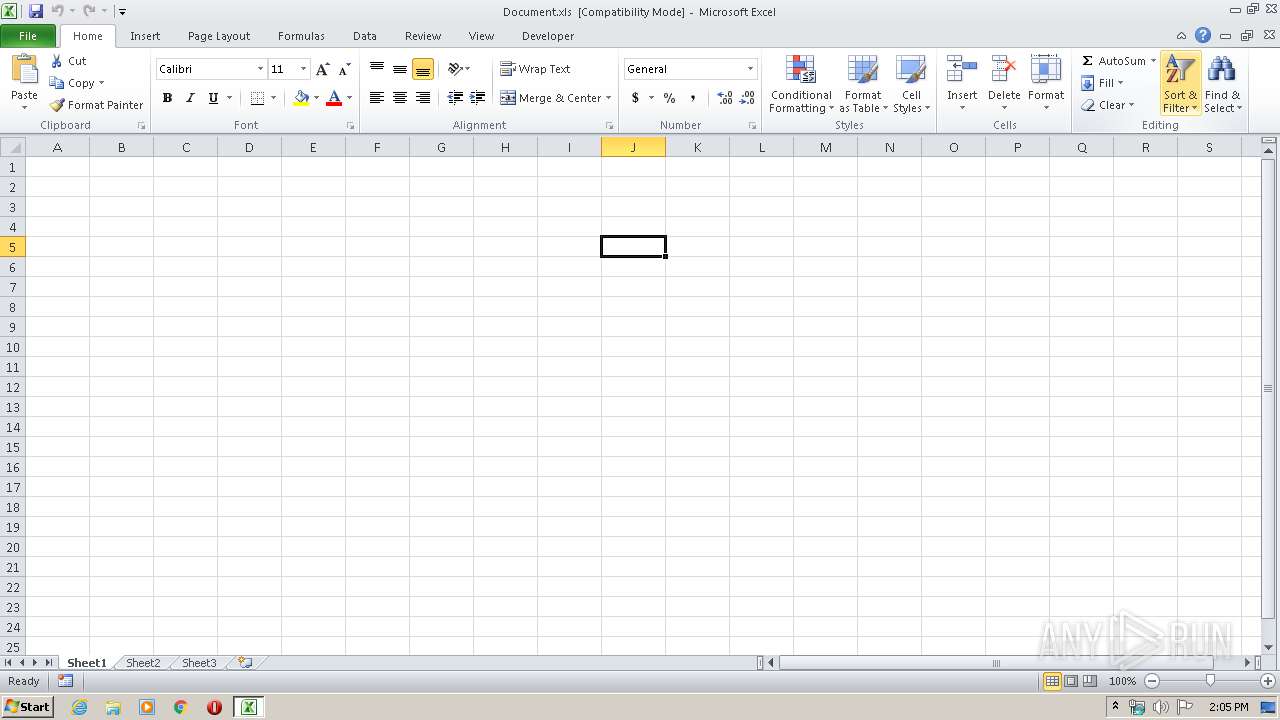Toggle Wrap Text
Image resolution: width=1280 pixels, height=720 pixels.
click(x=535, y=69)
